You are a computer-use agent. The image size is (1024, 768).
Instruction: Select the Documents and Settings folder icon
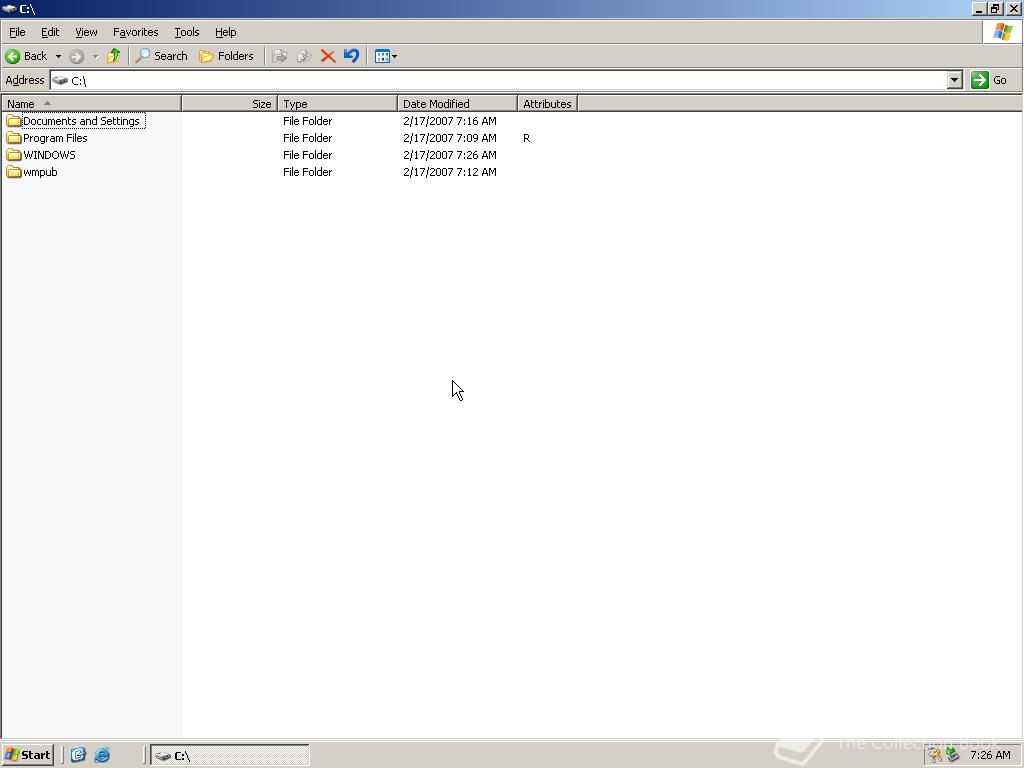14,121
